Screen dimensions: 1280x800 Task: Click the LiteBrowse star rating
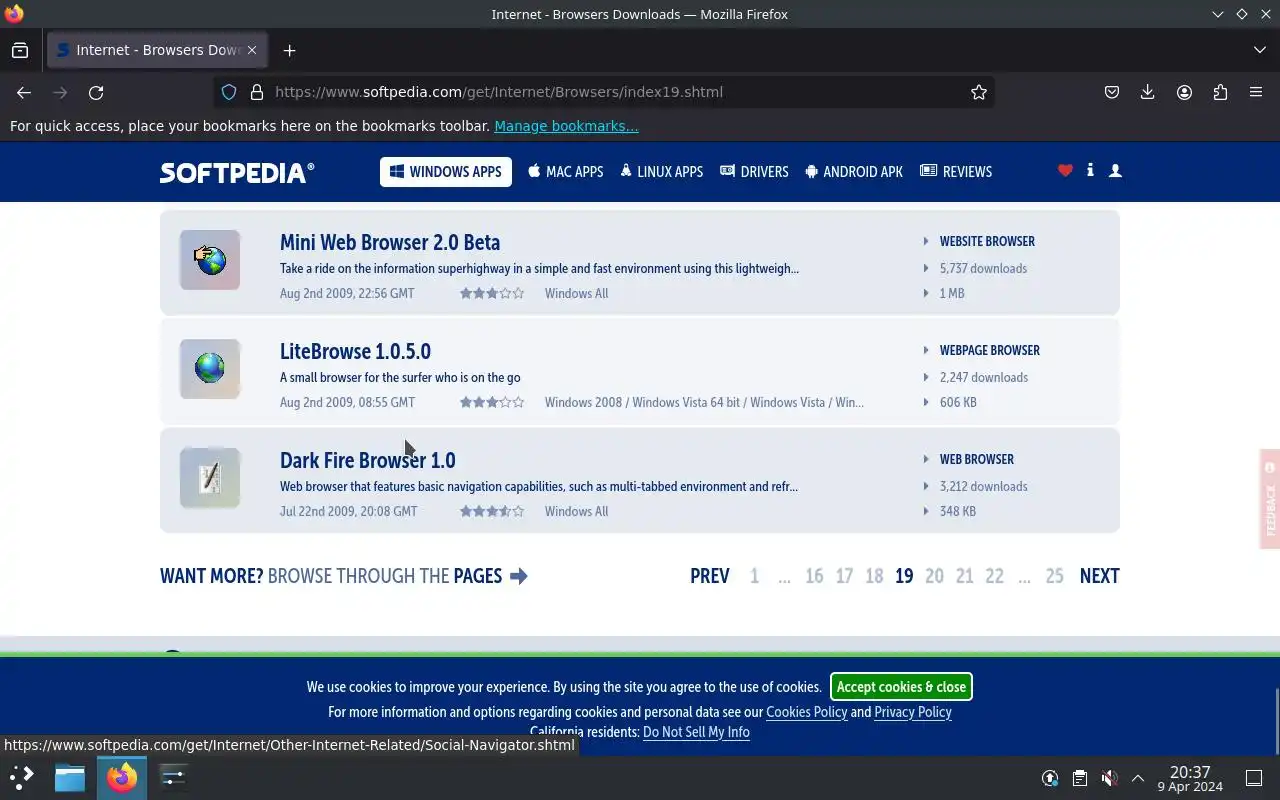pos(492,402)
